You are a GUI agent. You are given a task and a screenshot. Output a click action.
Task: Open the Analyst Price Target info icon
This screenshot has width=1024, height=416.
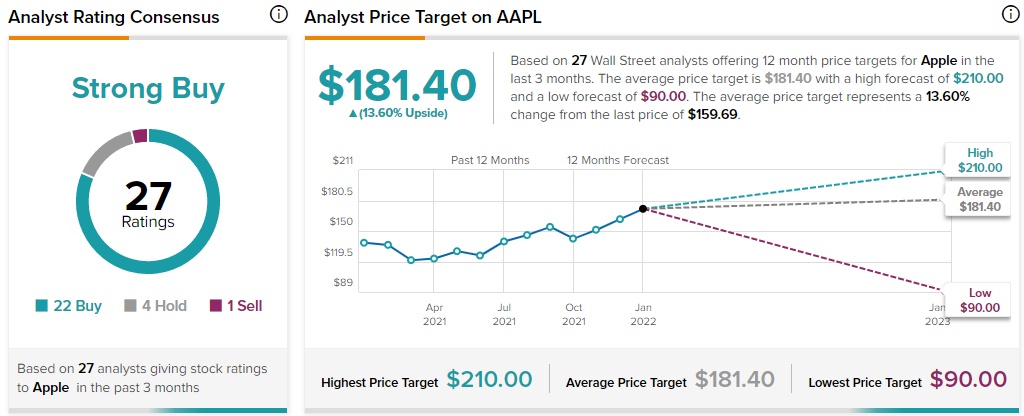[1009, 16]
